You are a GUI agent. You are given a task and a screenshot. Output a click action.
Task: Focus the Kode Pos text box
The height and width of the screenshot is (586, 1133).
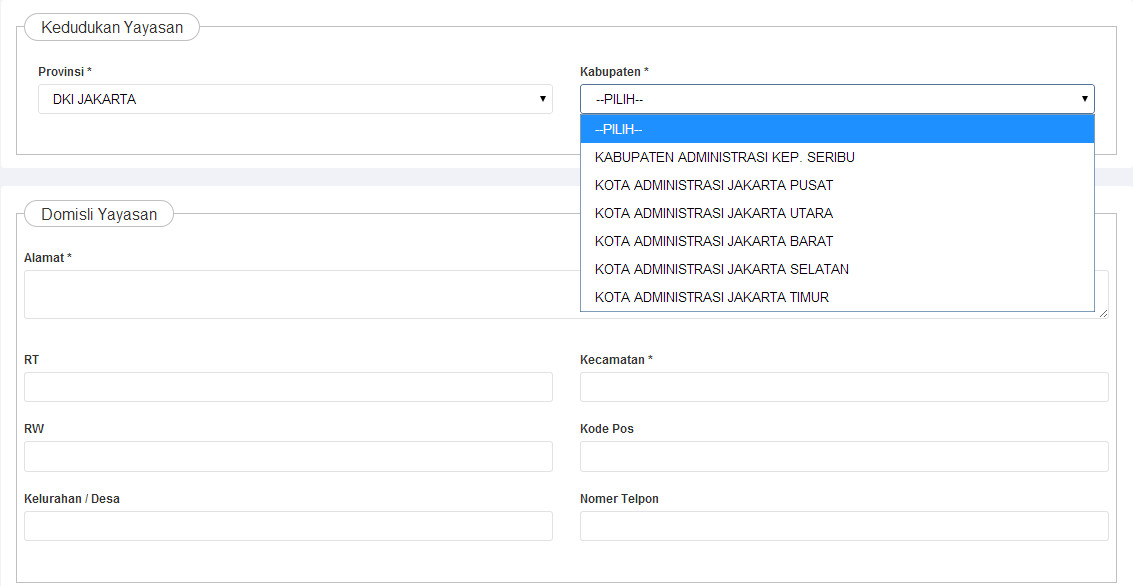point(843,456)
